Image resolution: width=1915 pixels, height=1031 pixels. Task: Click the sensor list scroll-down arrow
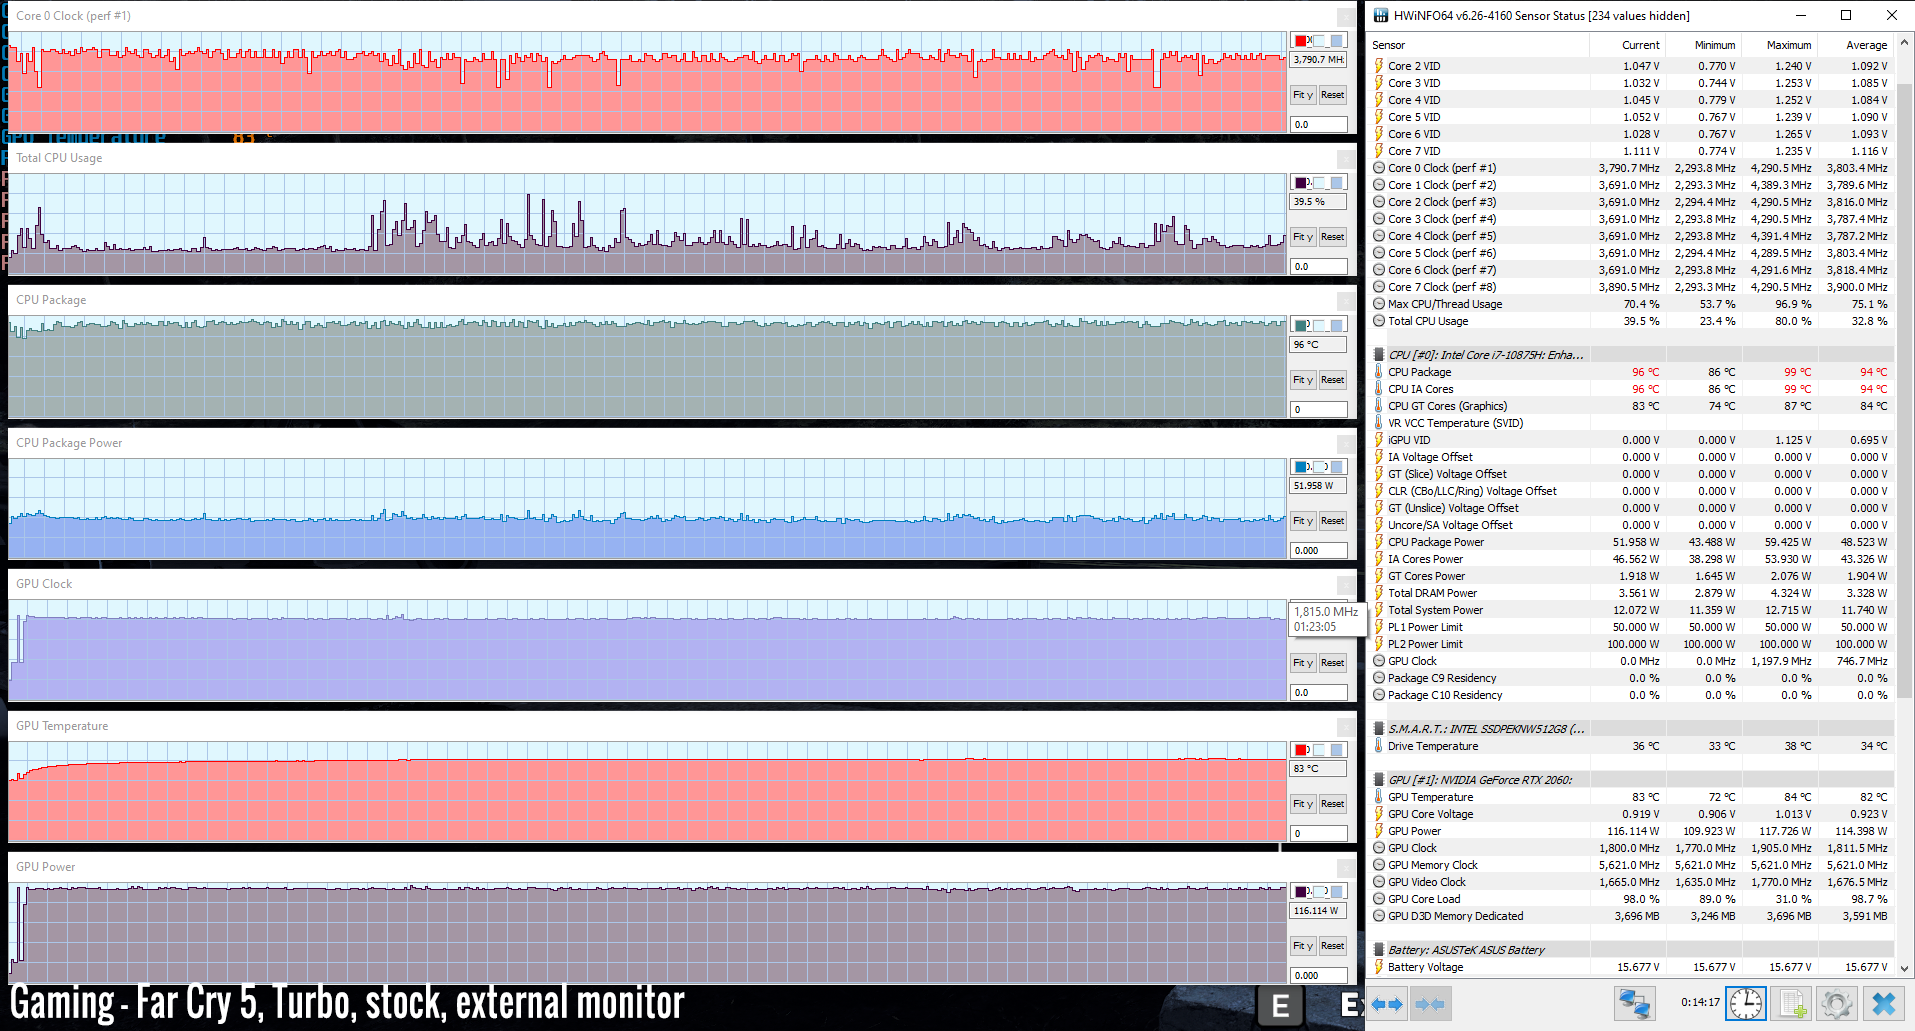tap(1904, 969)
